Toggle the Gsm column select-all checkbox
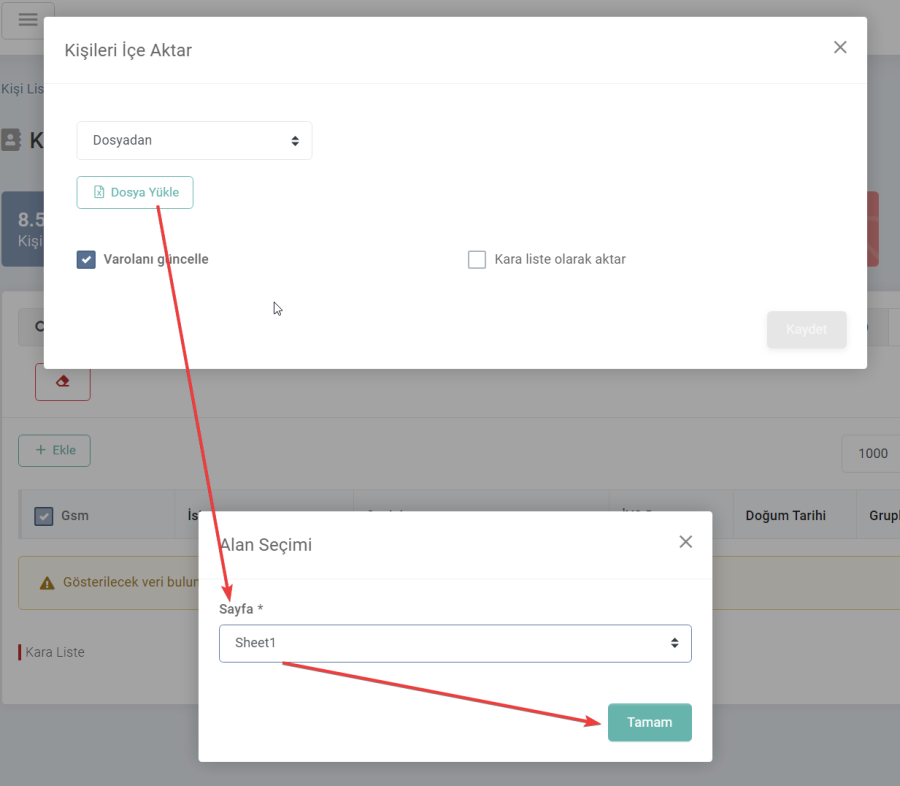The width and height of the screenshot is (900, 786). [x=44, y=516]
